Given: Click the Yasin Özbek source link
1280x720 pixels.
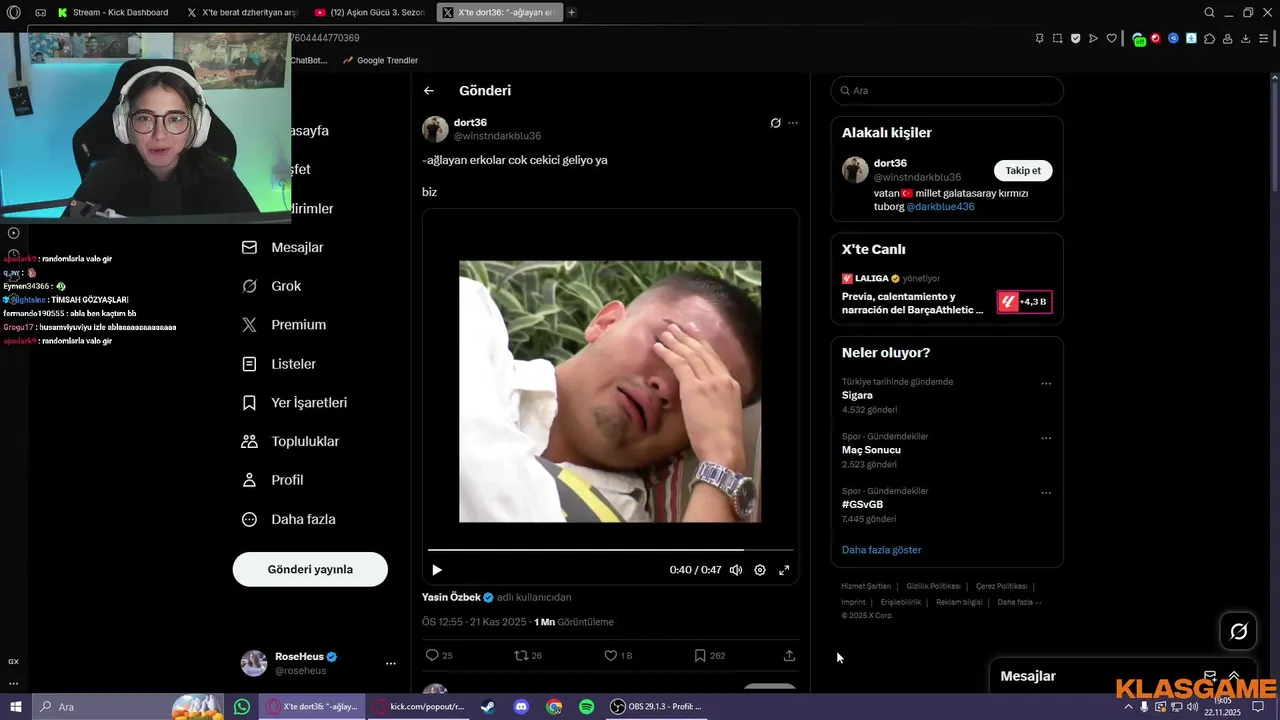Looking at the screenshot, I should coord(458,597).
